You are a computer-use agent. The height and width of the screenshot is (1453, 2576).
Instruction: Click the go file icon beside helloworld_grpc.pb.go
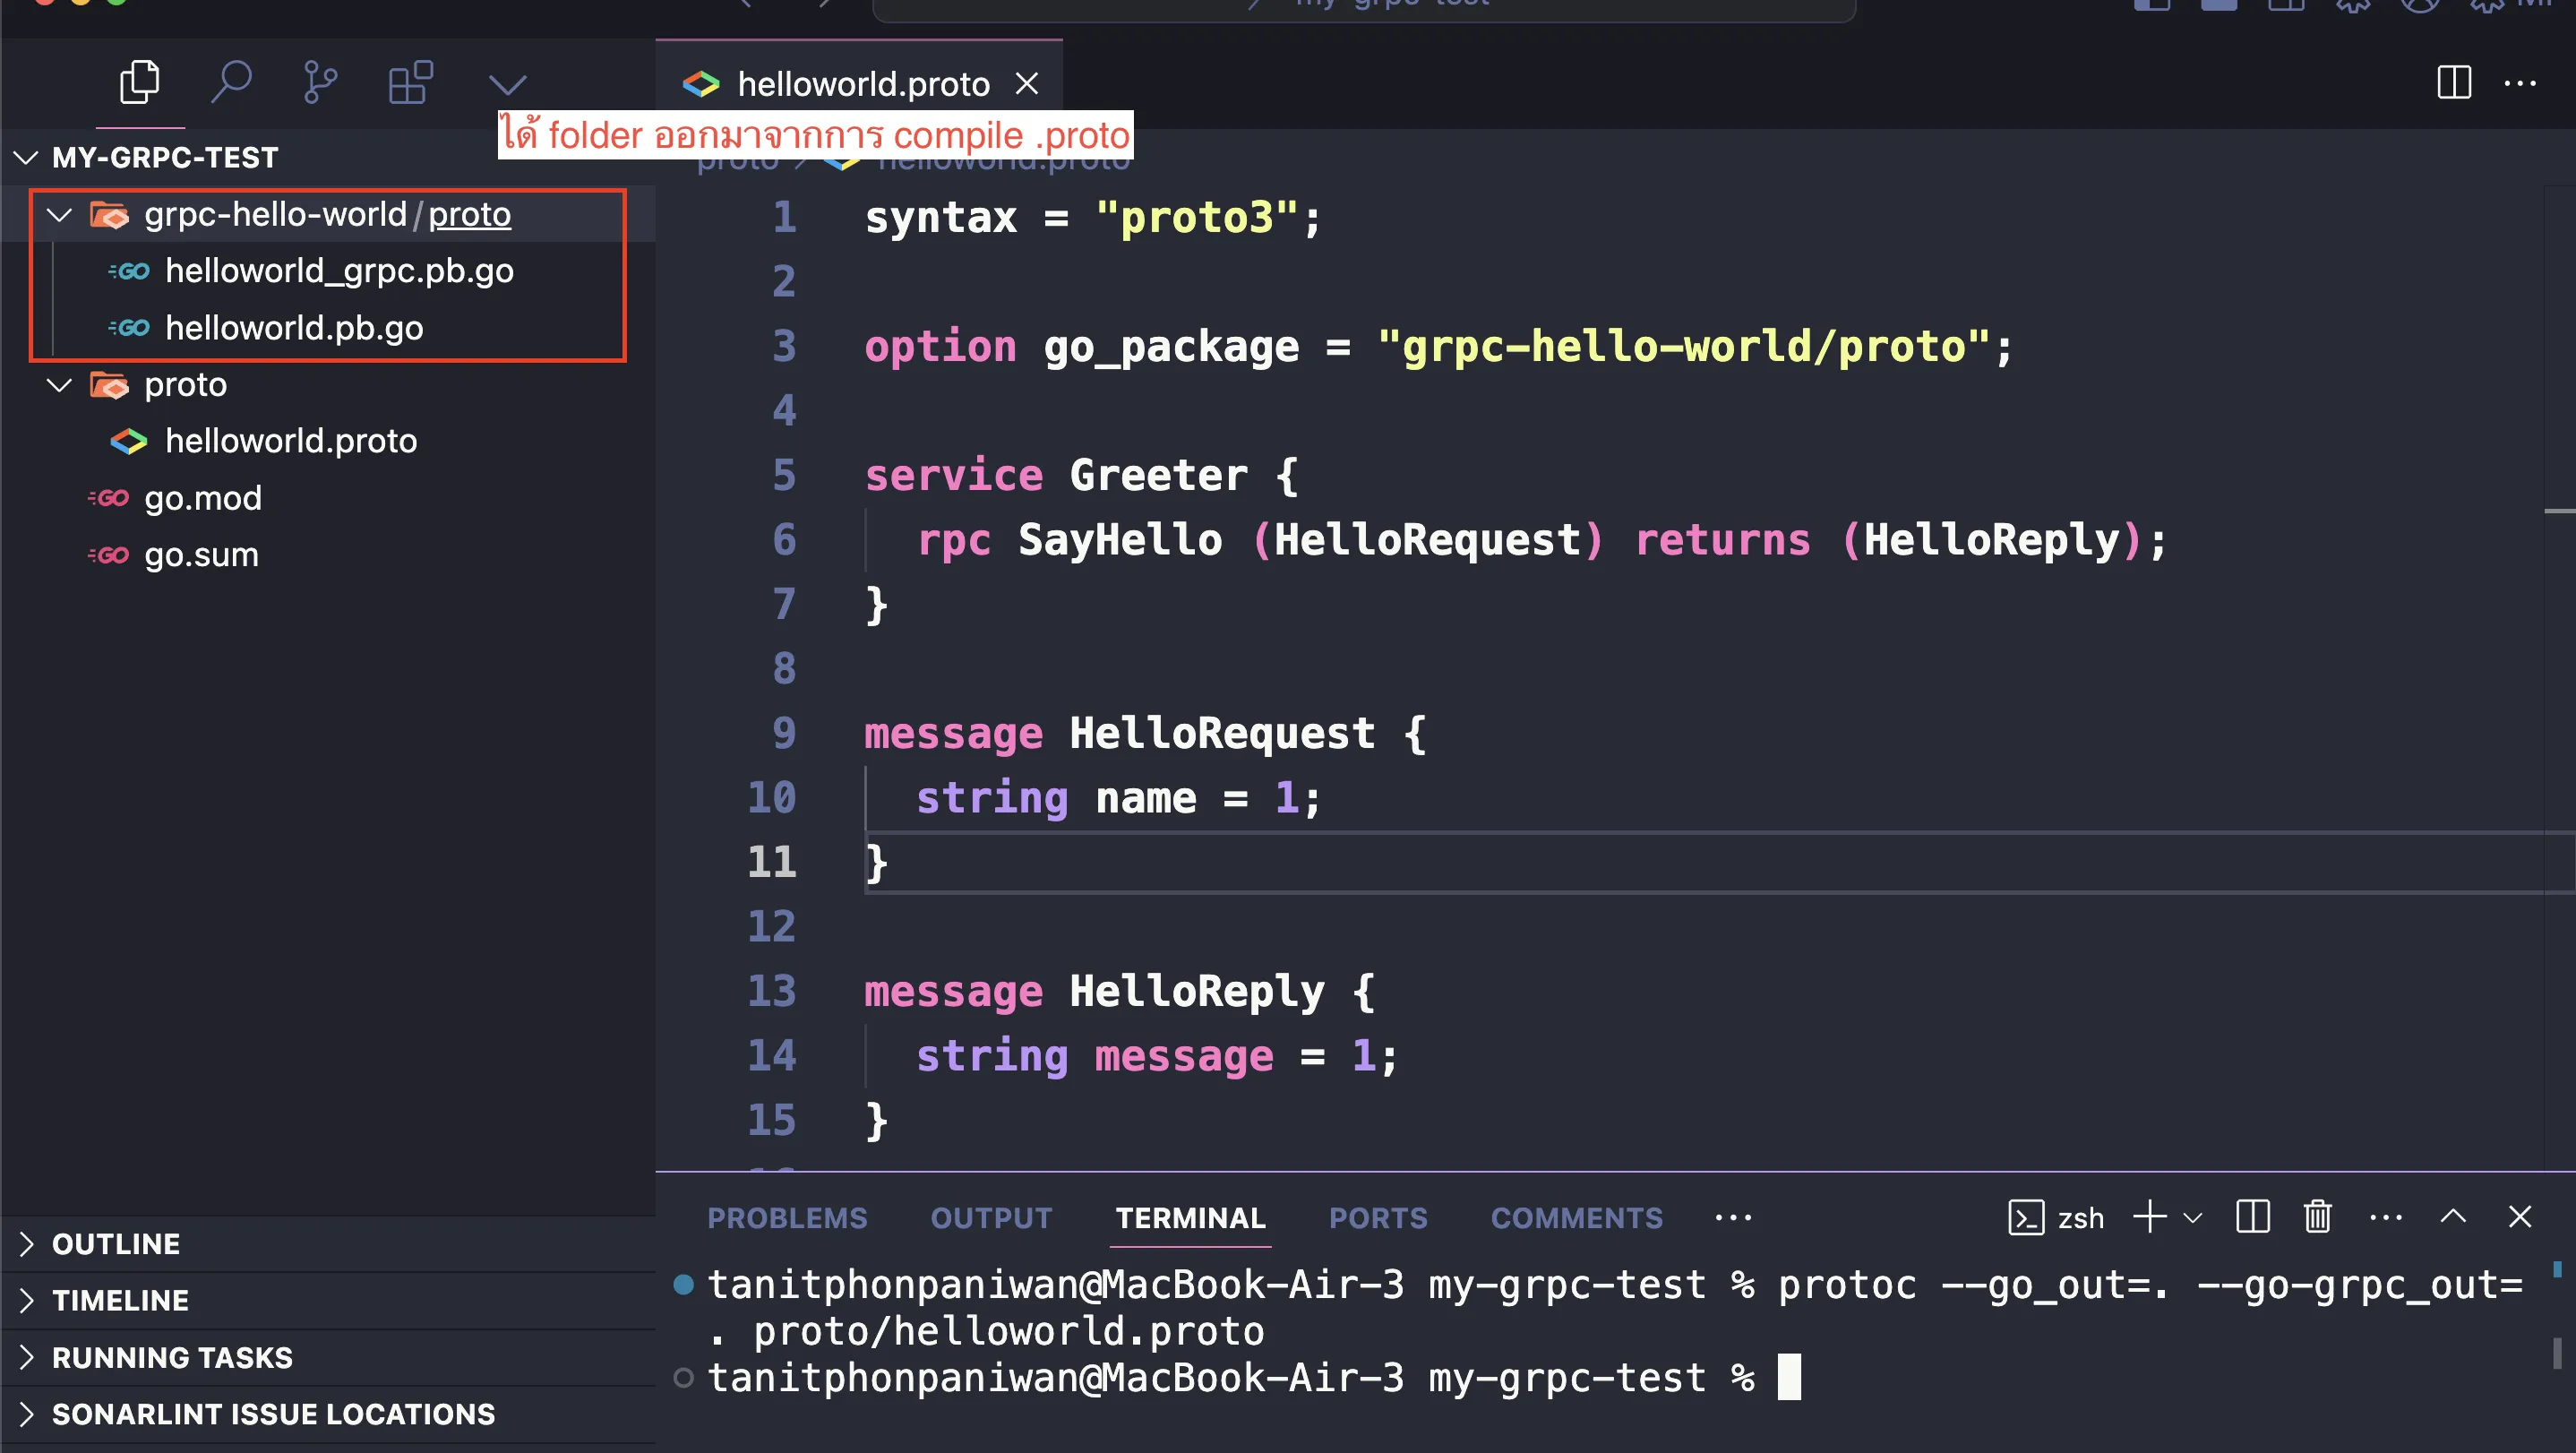point(129,271)
